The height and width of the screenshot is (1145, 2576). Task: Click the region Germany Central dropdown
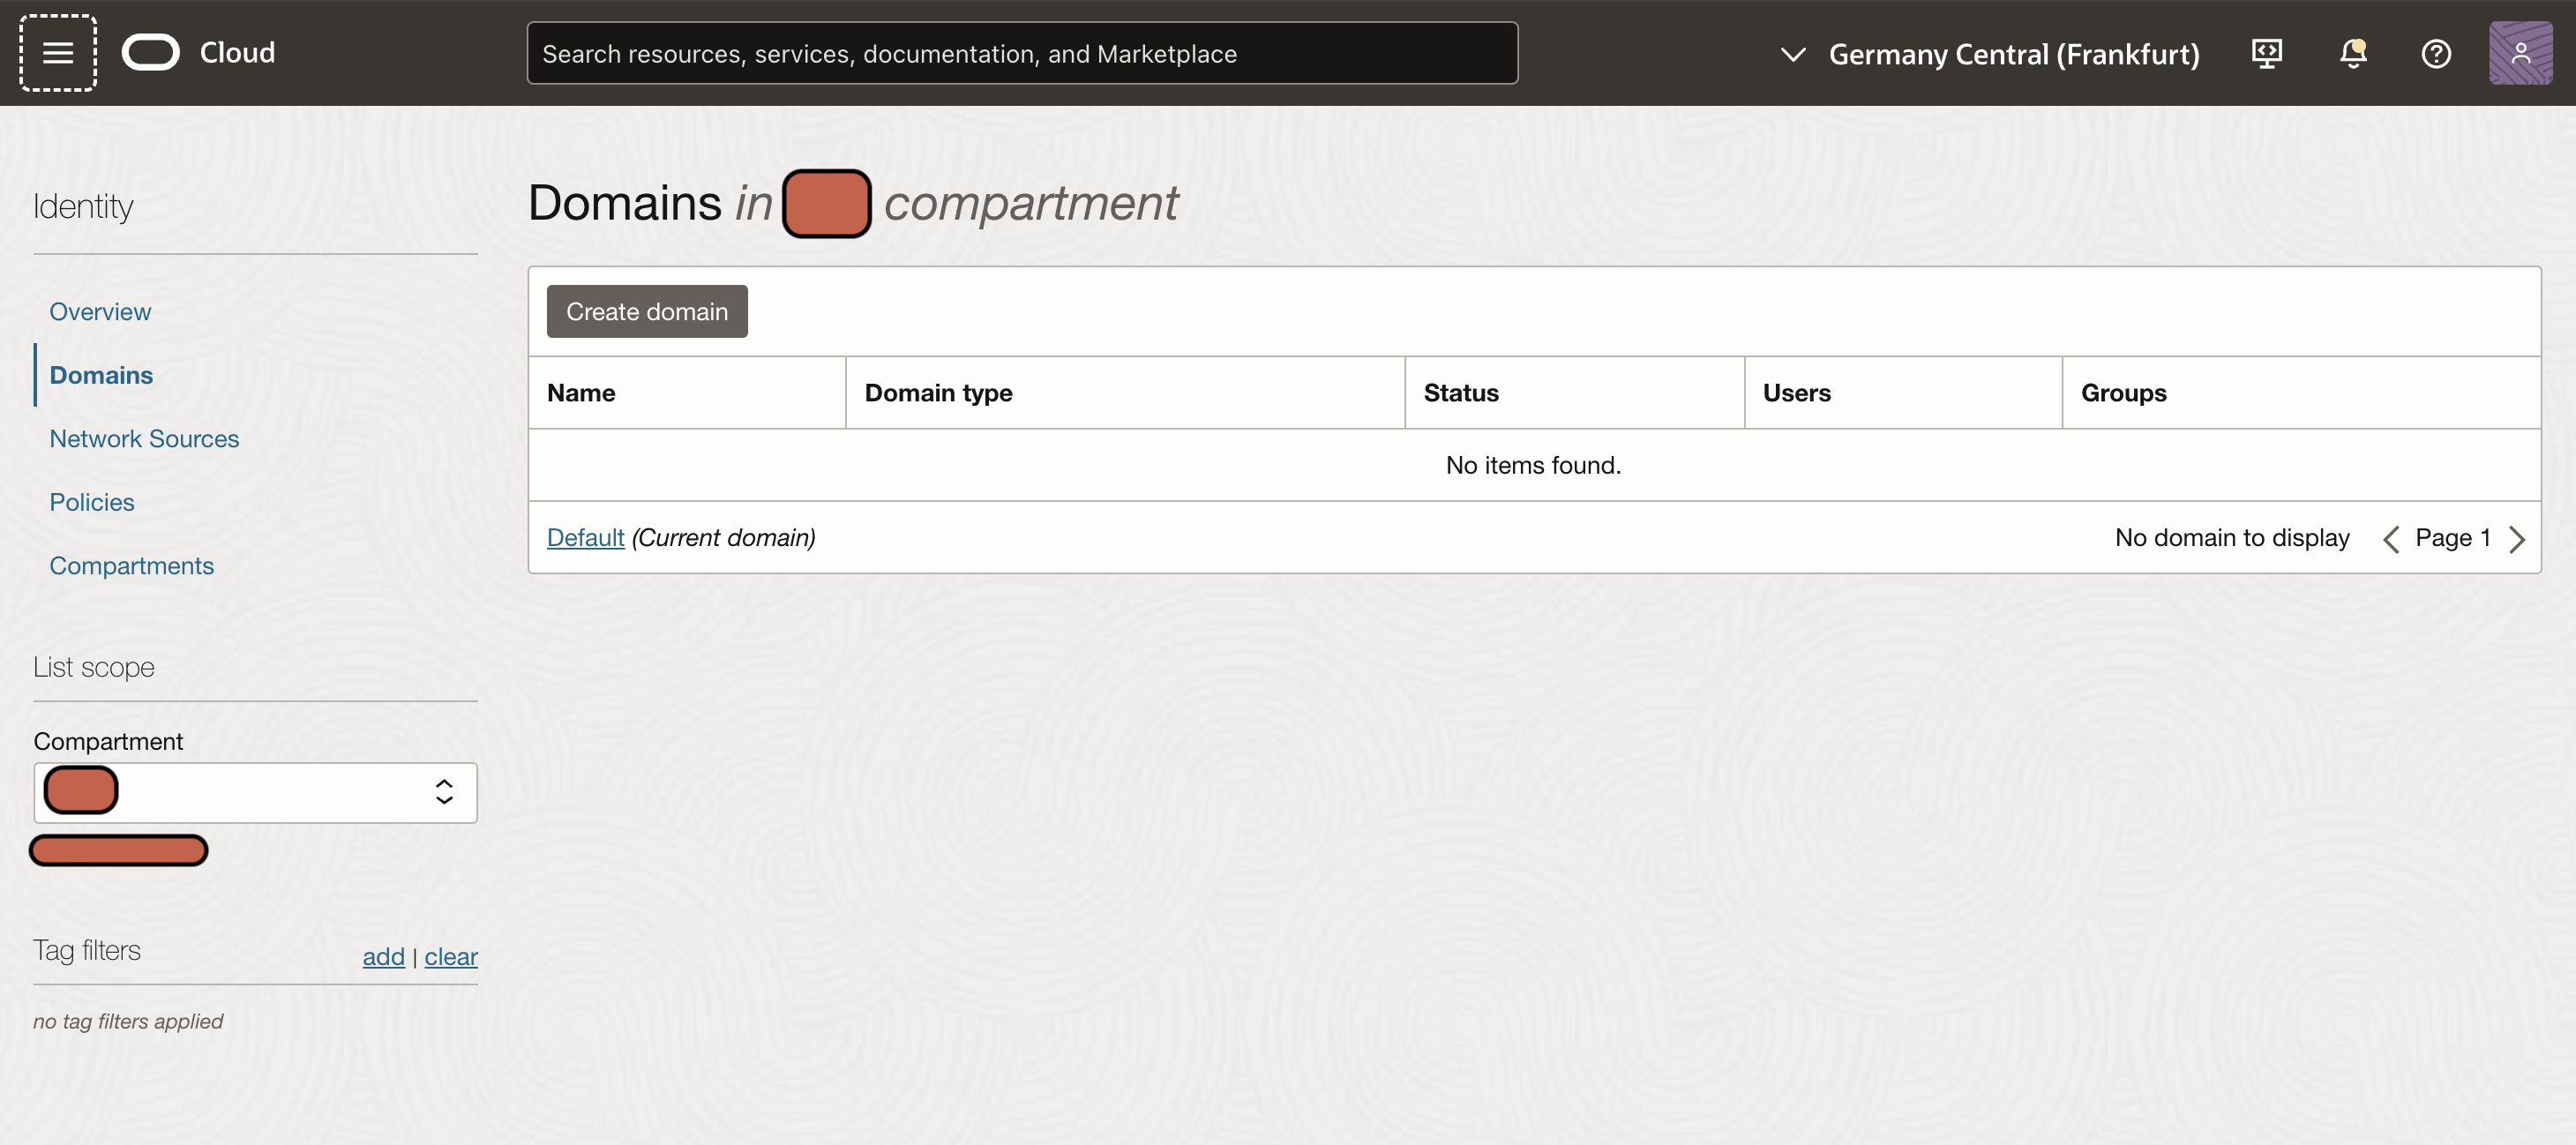[1986, 53]
